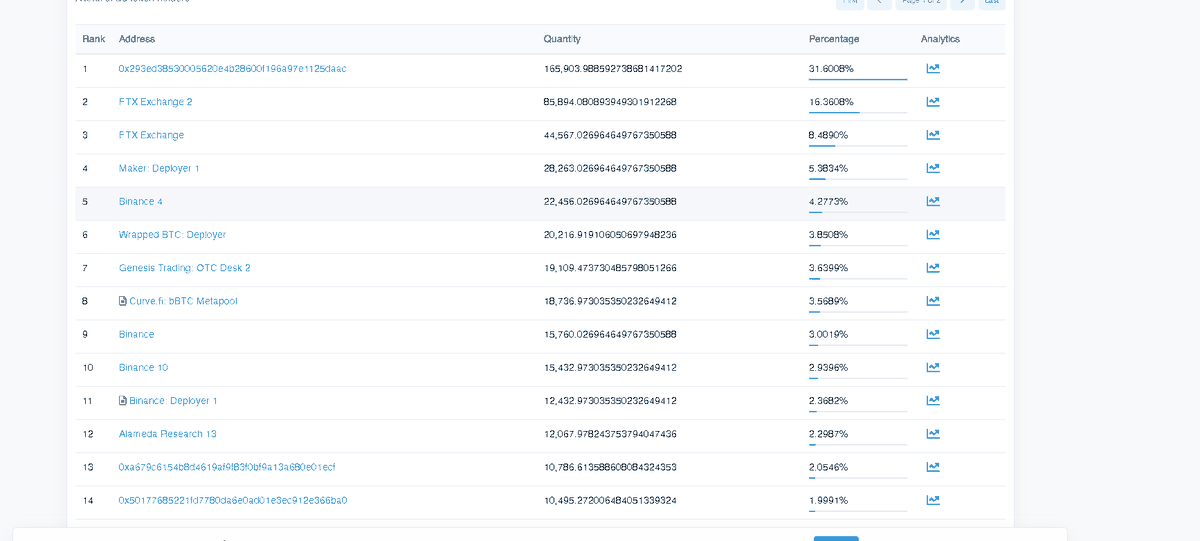The height and width of the screenshot is (541, 1200).
Task: Open the Binance 10 address link
Action: tap(143, 367)
